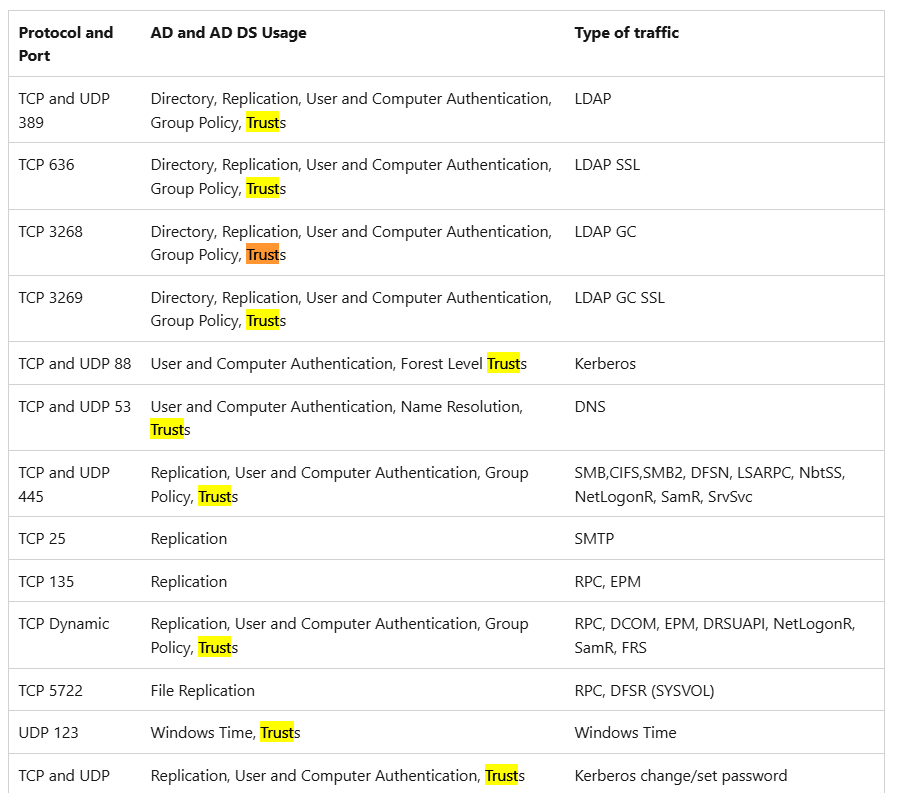This screenshot has width=902, height=793.
Task: Click highlighted Trusts in DNS row
Action: pyautogui.click(x=170, y=430)
